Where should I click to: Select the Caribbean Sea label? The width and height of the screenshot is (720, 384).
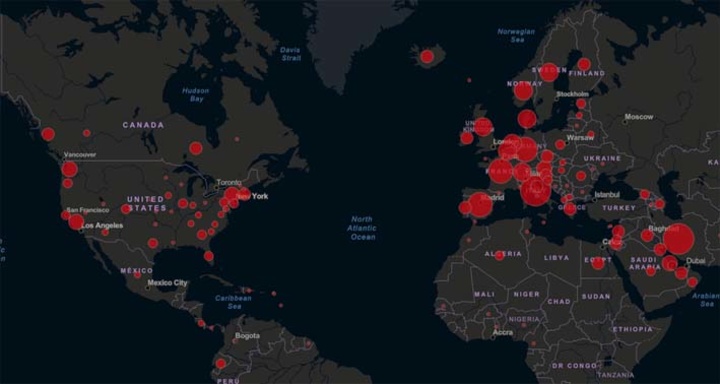pyautogui.click(x=233, y=302)
